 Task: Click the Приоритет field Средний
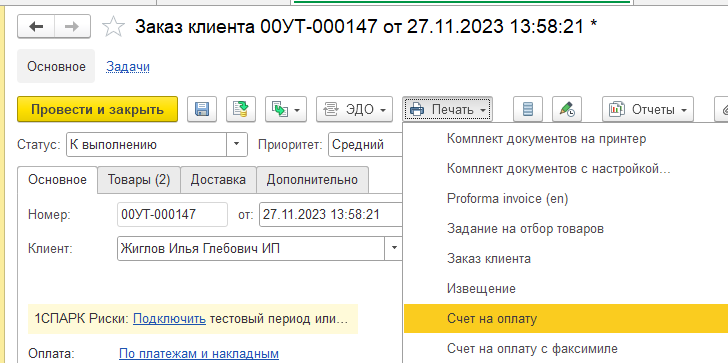pyautogui.click(x=366, y=144)
